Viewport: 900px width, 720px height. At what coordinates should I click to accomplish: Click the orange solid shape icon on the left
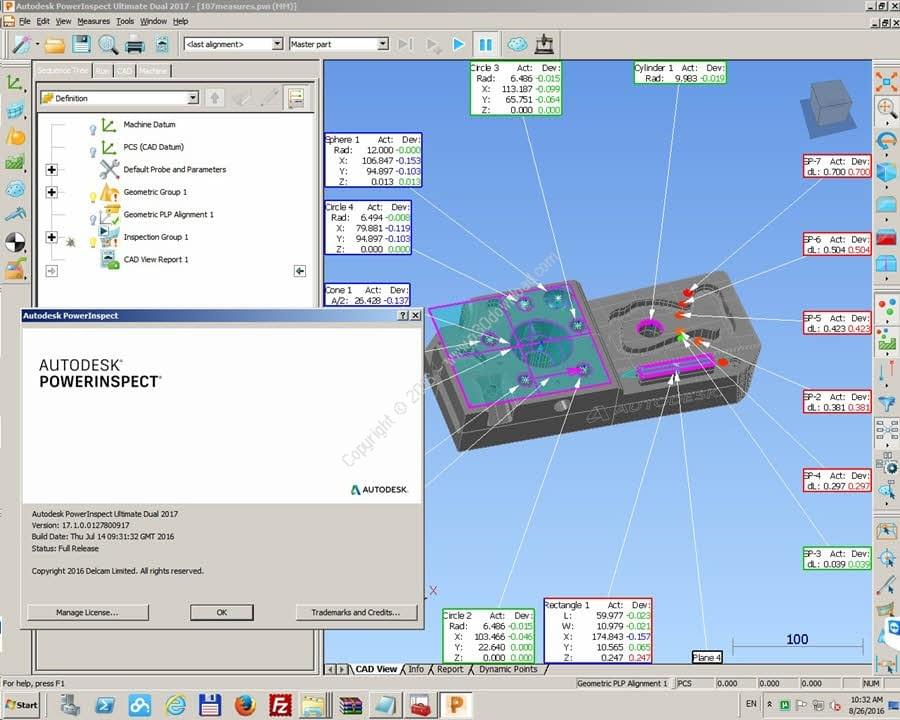(15, 136)
